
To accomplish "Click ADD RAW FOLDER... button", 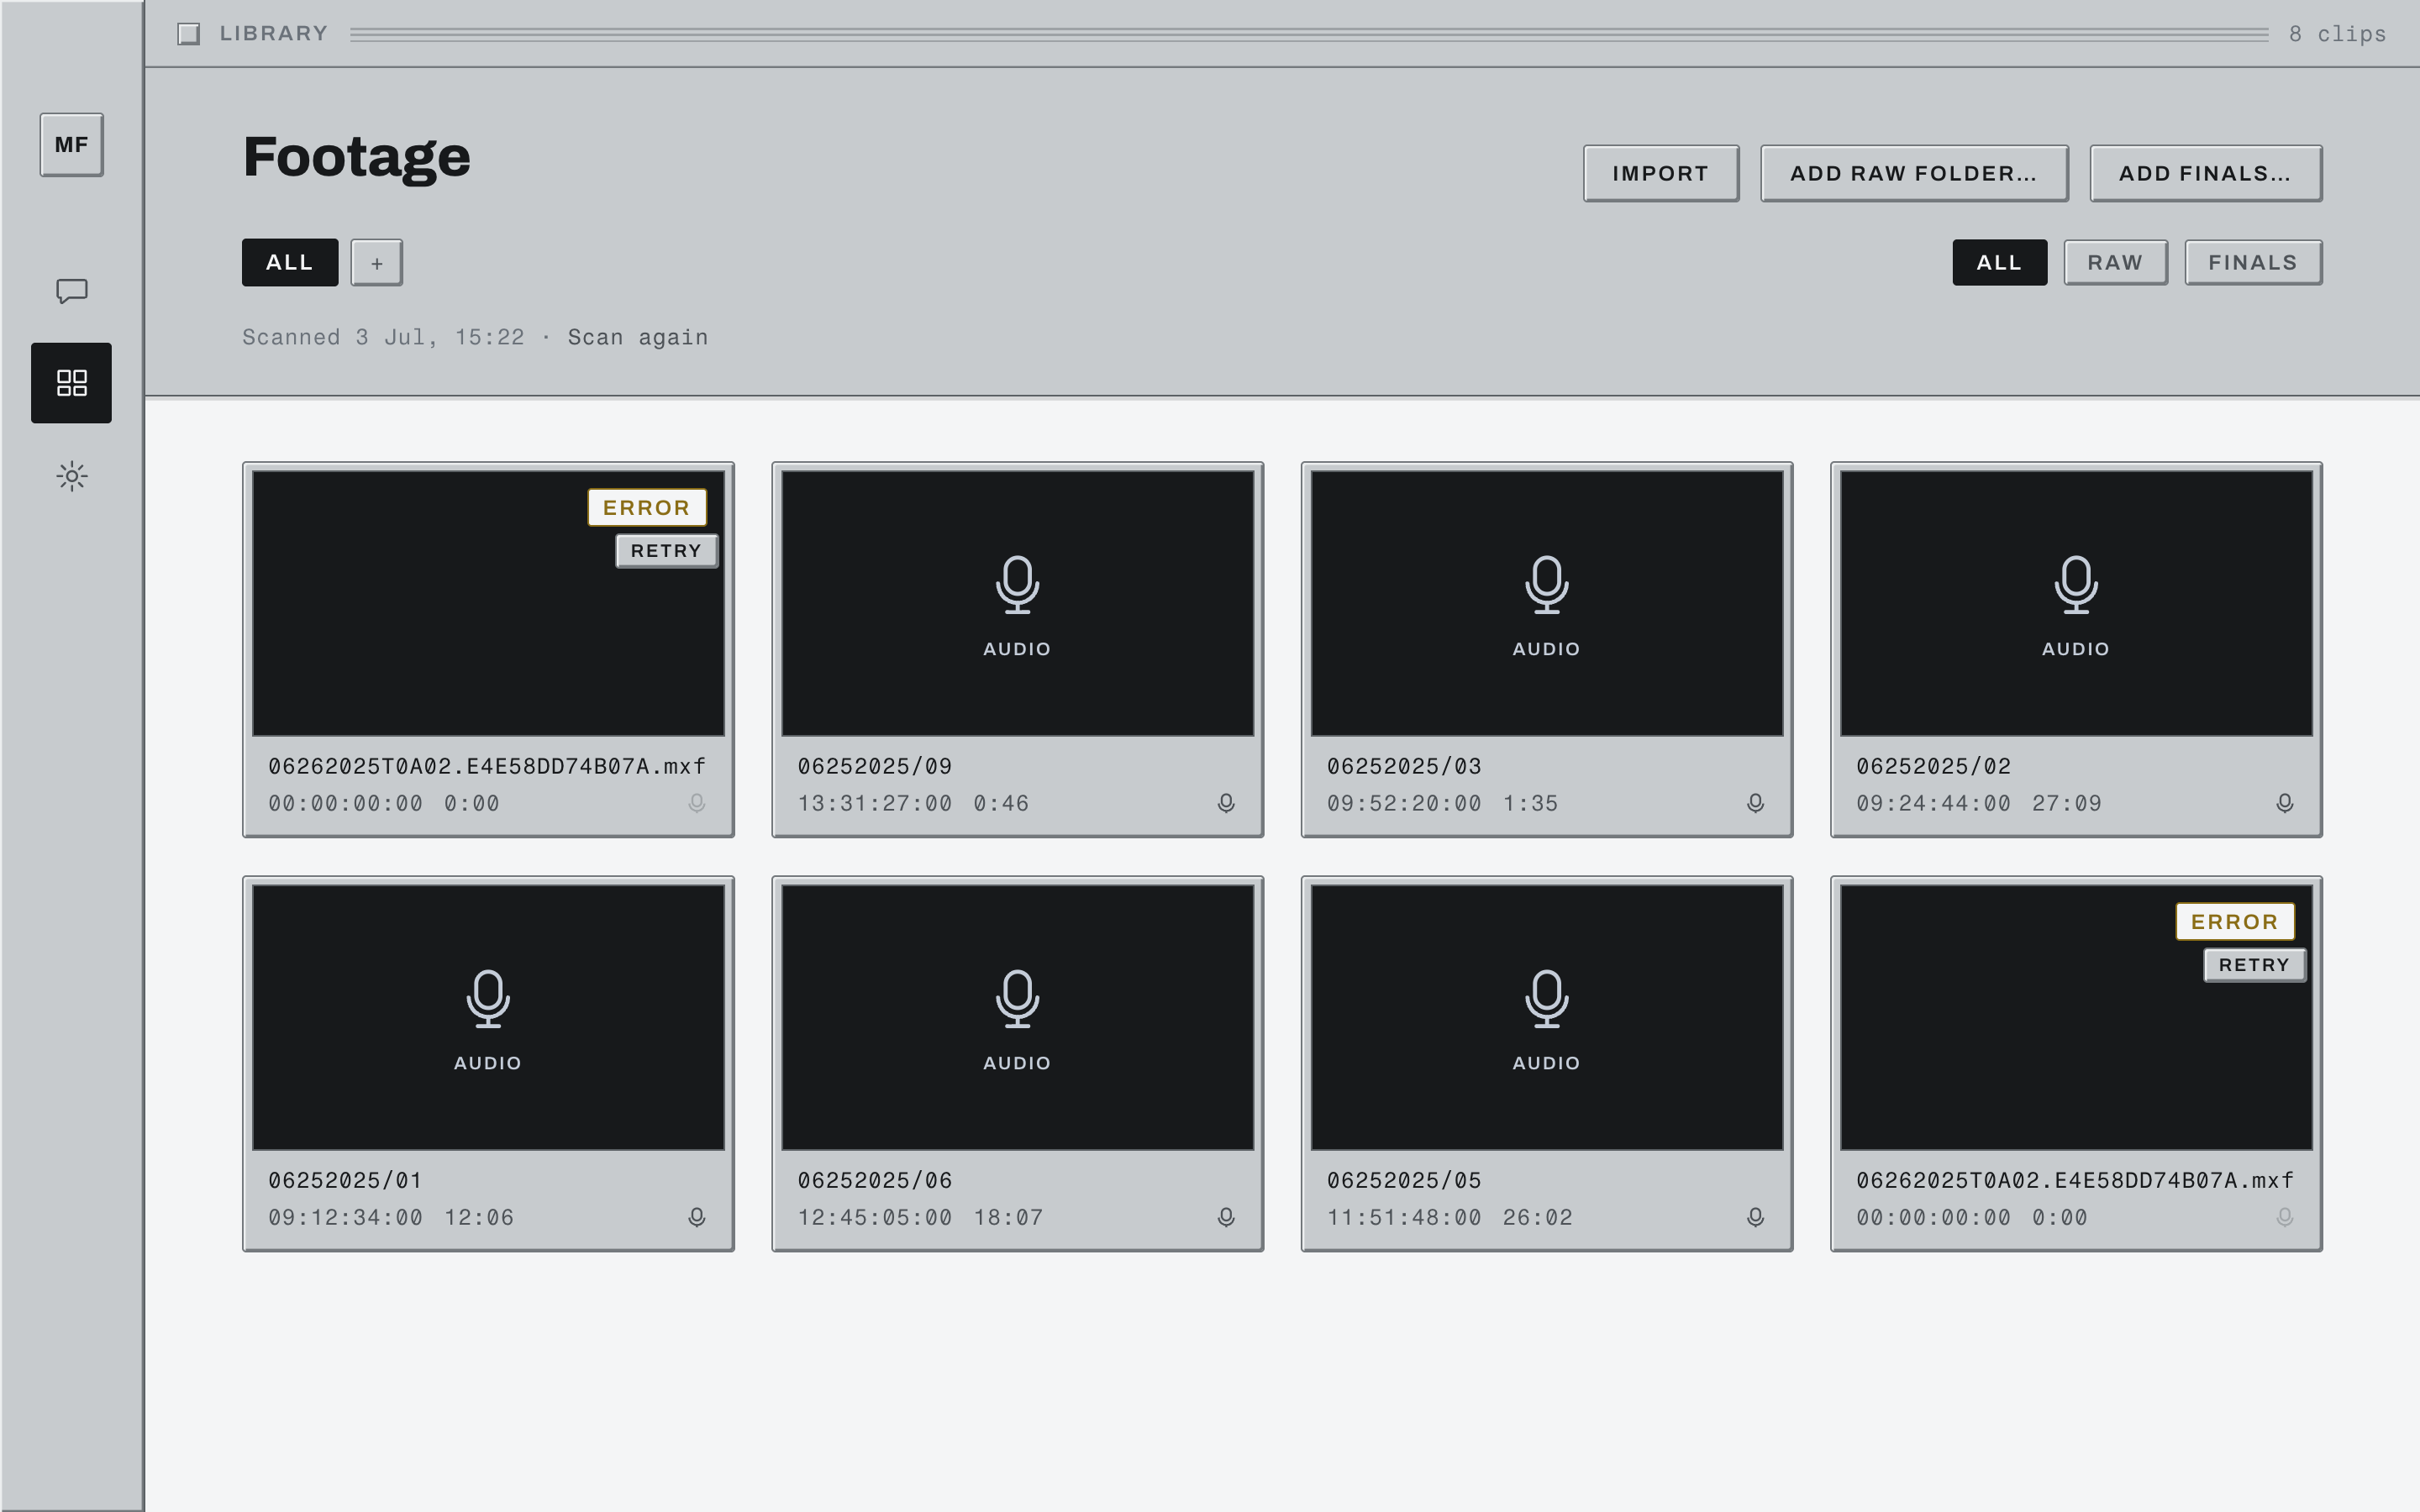I will tap(1914, 174).
